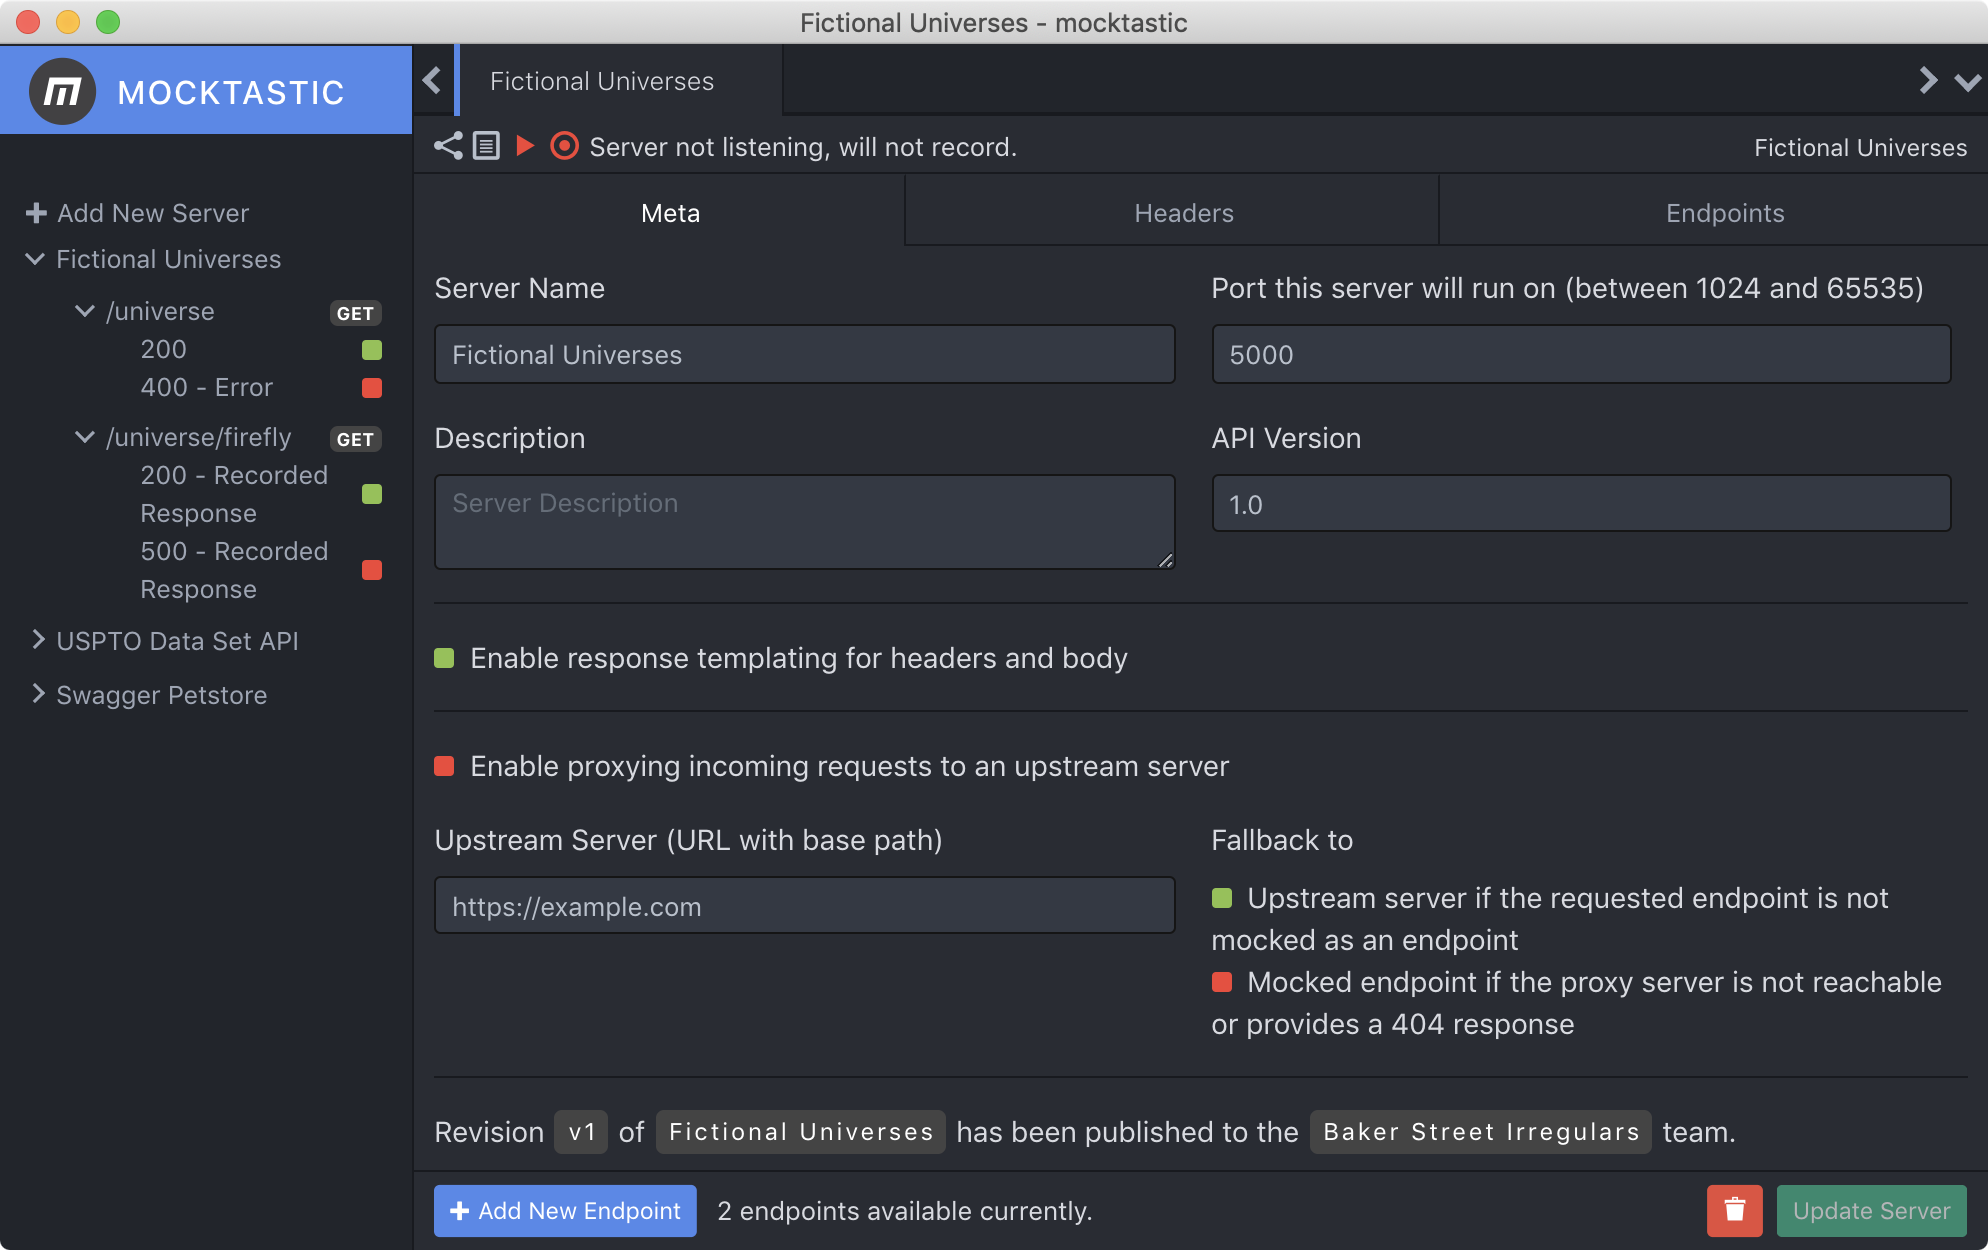Switch to the Endpoints tab
Image resolution: width=1988 pixels, height=1250 pixels.
pos(1713,212)
